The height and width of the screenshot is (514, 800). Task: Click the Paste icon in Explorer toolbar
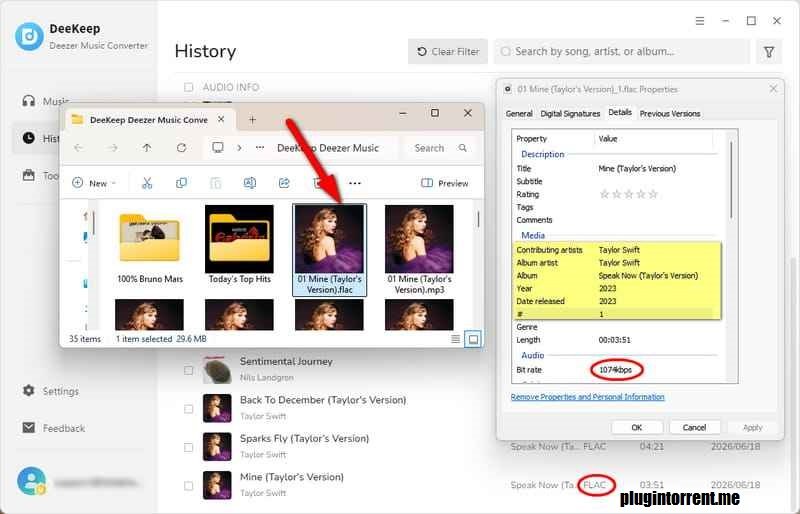click(215, 183)
